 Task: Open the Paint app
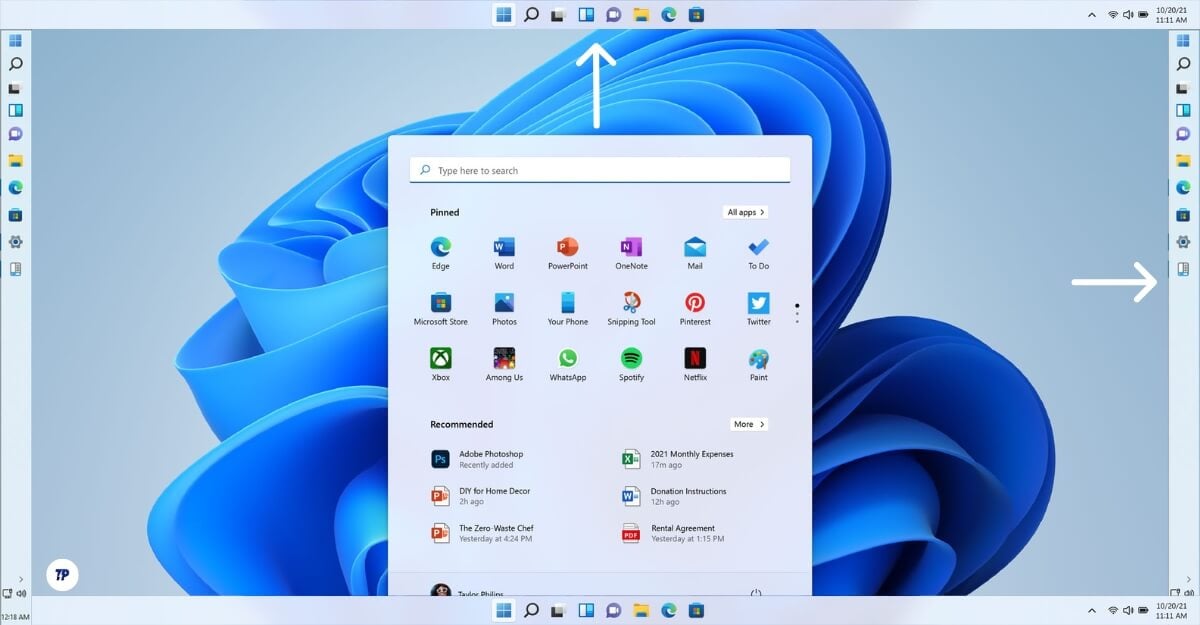click(x=758, y=364)
